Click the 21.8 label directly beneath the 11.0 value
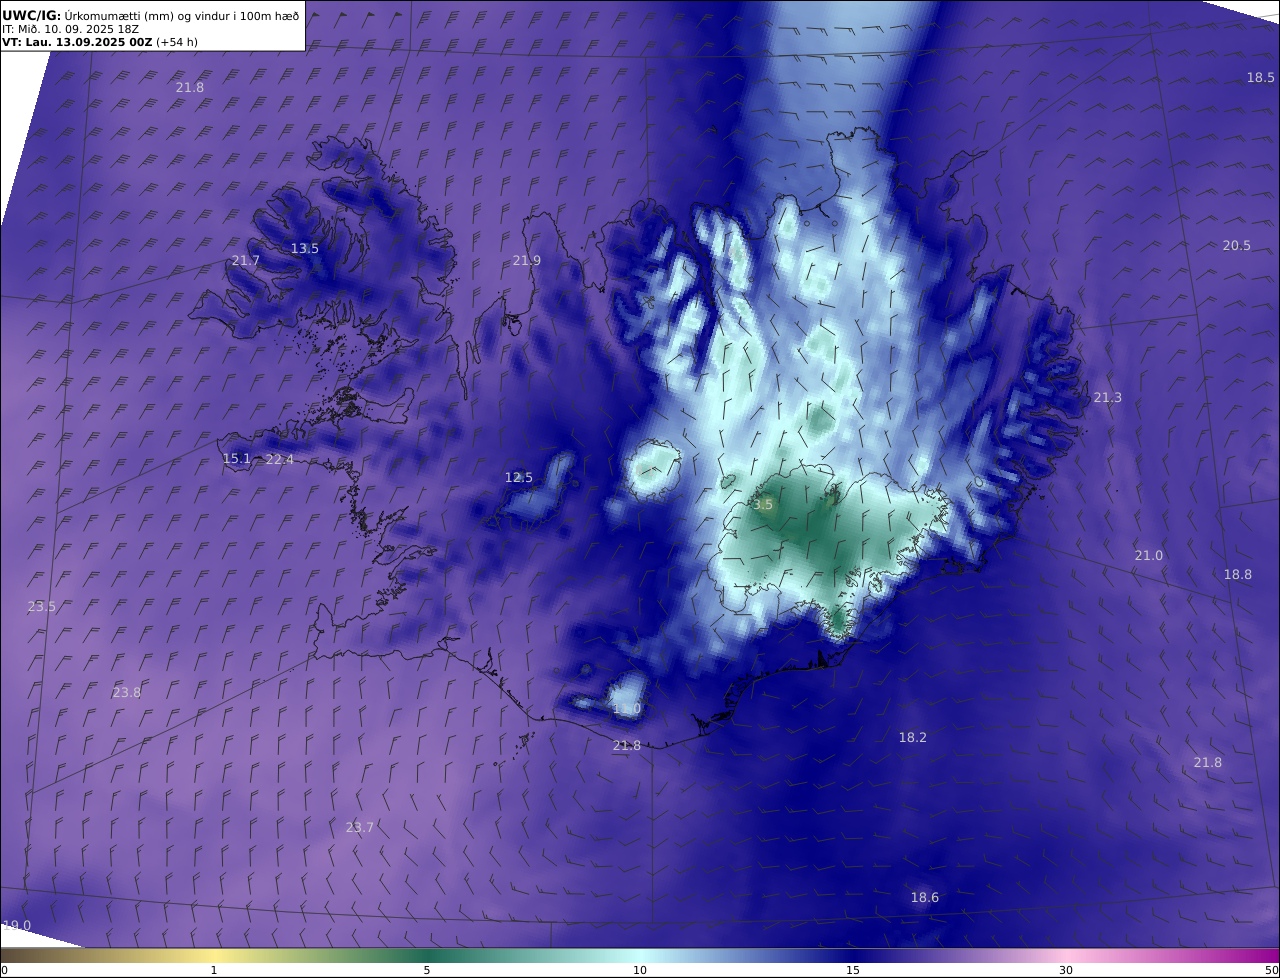The height and width of the screenshot is (978, 1280). pos(626,746)
